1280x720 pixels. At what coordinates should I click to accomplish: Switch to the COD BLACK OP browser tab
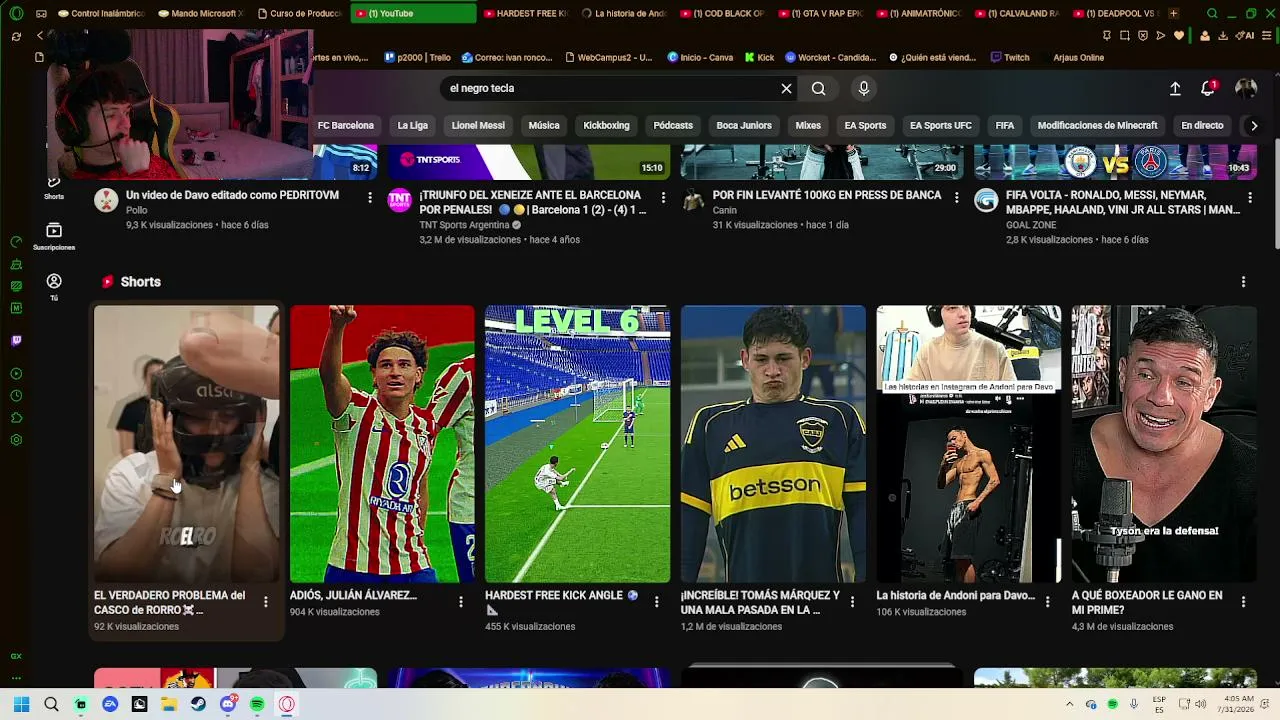pyautogui.click(x=722, y=13)
